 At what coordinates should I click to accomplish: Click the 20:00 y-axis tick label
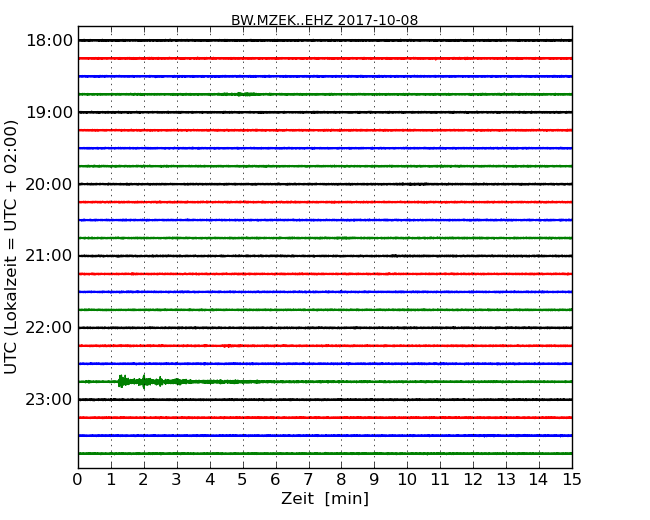tap(49, 184)
